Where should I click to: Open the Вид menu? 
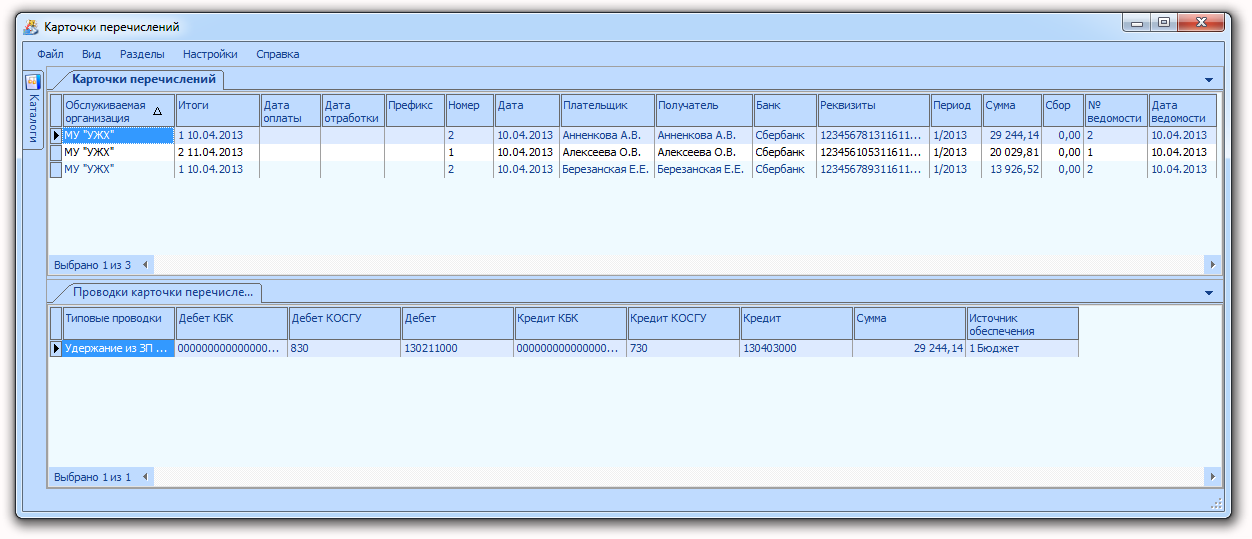[x=91, y=55]
